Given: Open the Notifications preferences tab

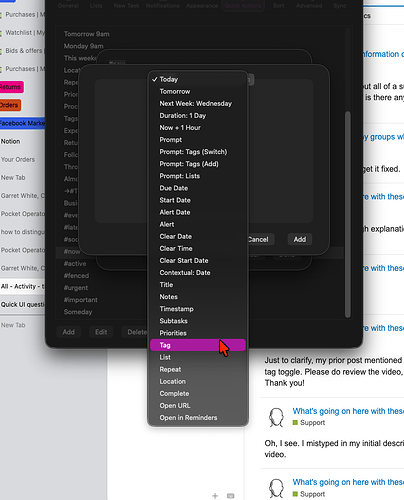Looking at the screenshot, I should tap(163, 5).
